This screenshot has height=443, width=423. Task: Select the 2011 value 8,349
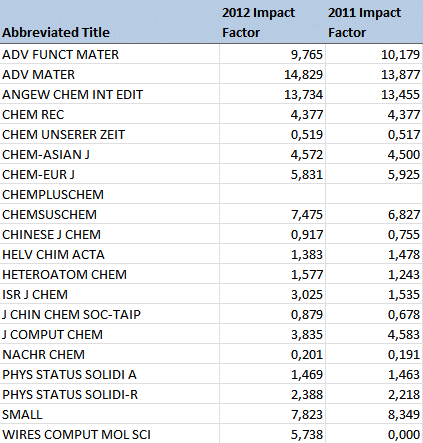[404, 415]
